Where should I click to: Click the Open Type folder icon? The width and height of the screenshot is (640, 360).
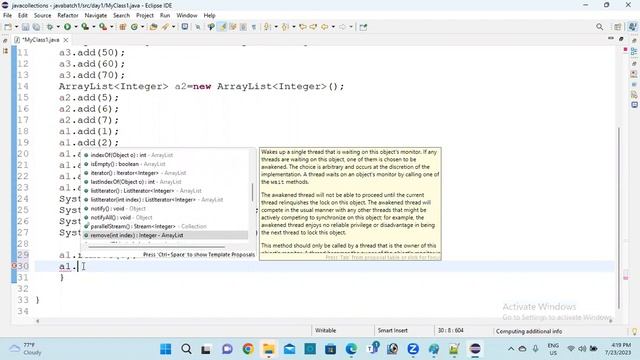pyautogui.click(x=153, y=27)
